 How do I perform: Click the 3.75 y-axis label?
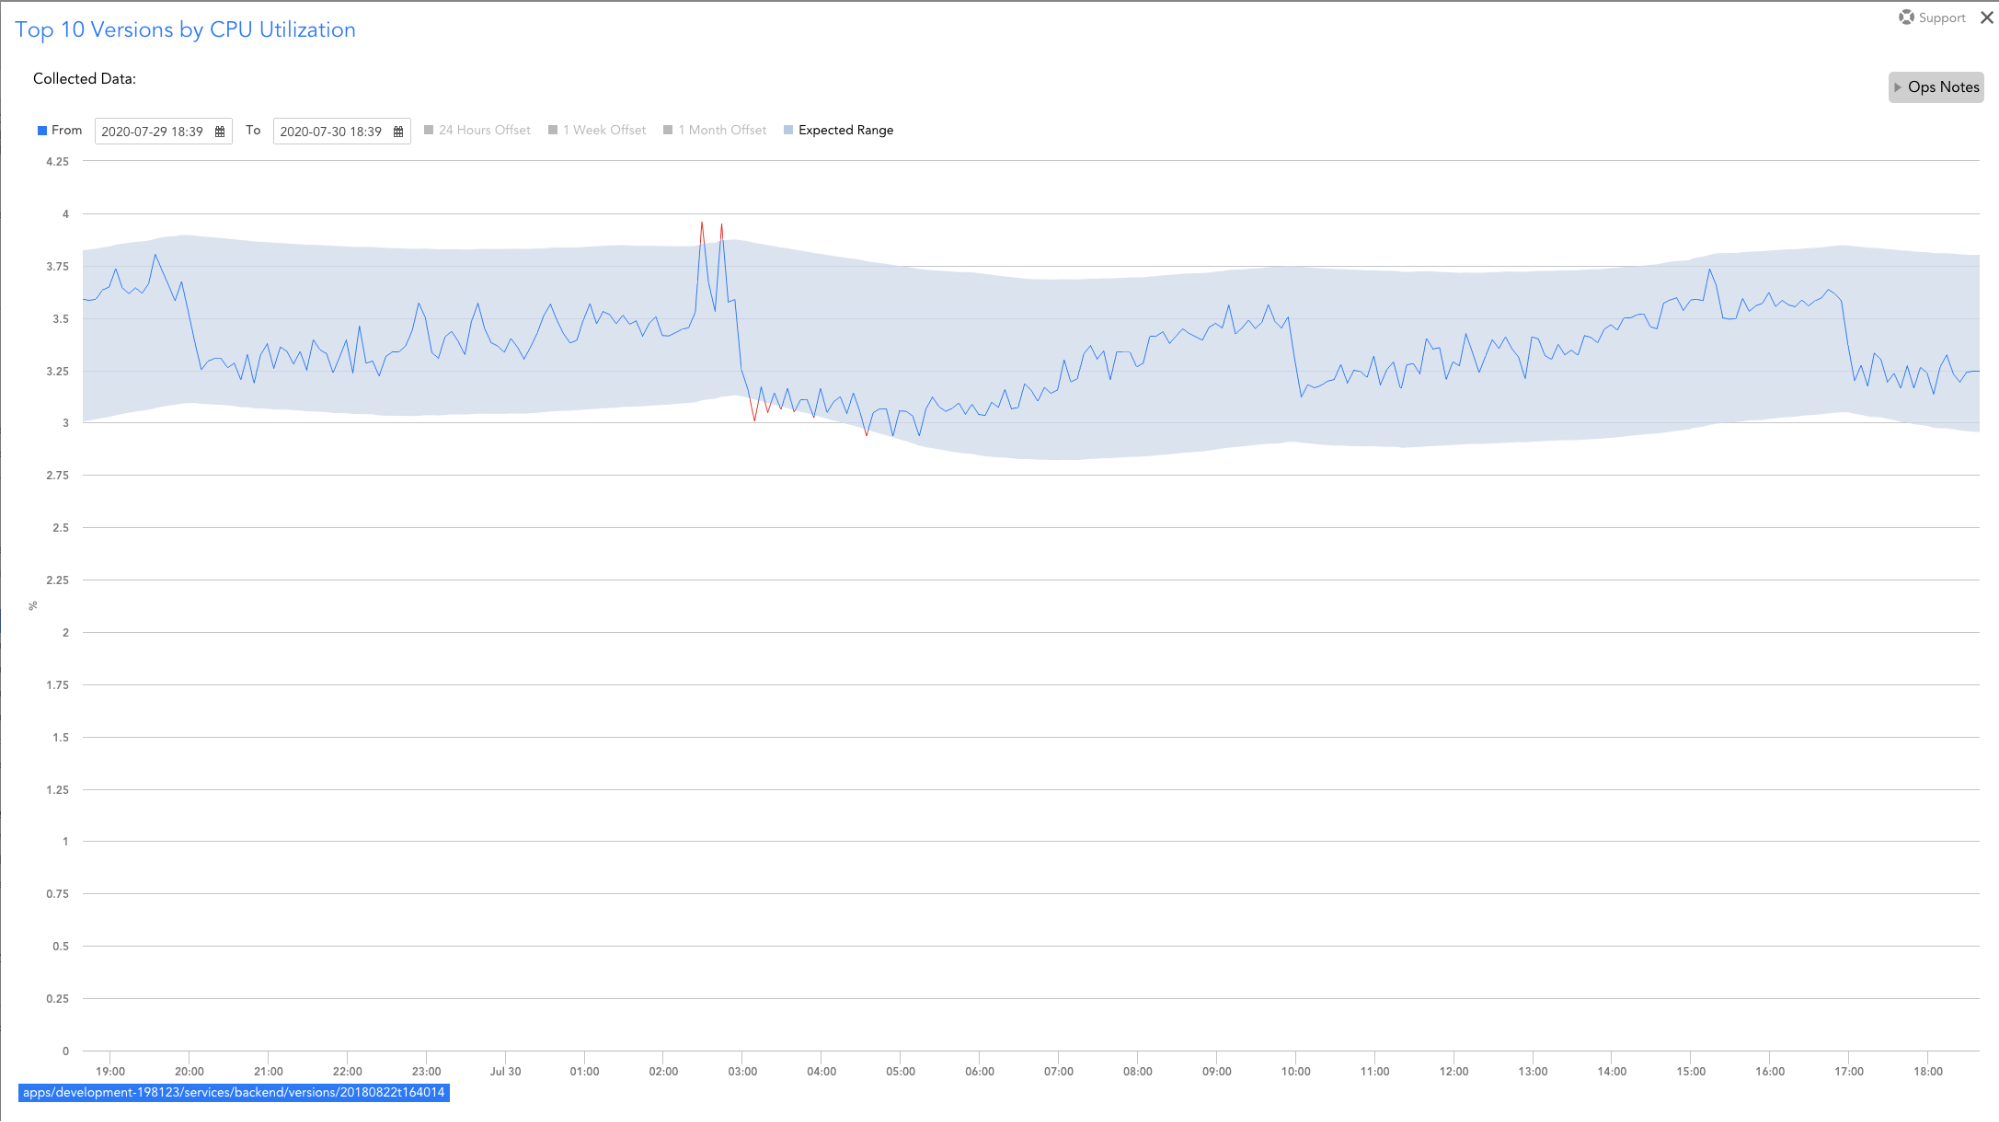58,266
